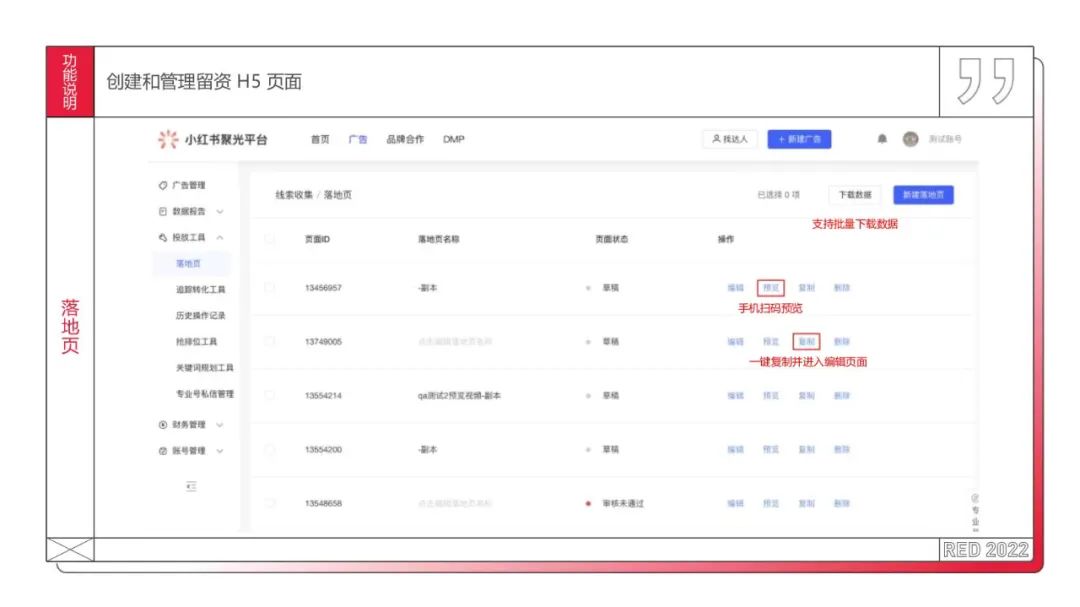Click 删除 for page 13749005

click(x=842, y=342)
